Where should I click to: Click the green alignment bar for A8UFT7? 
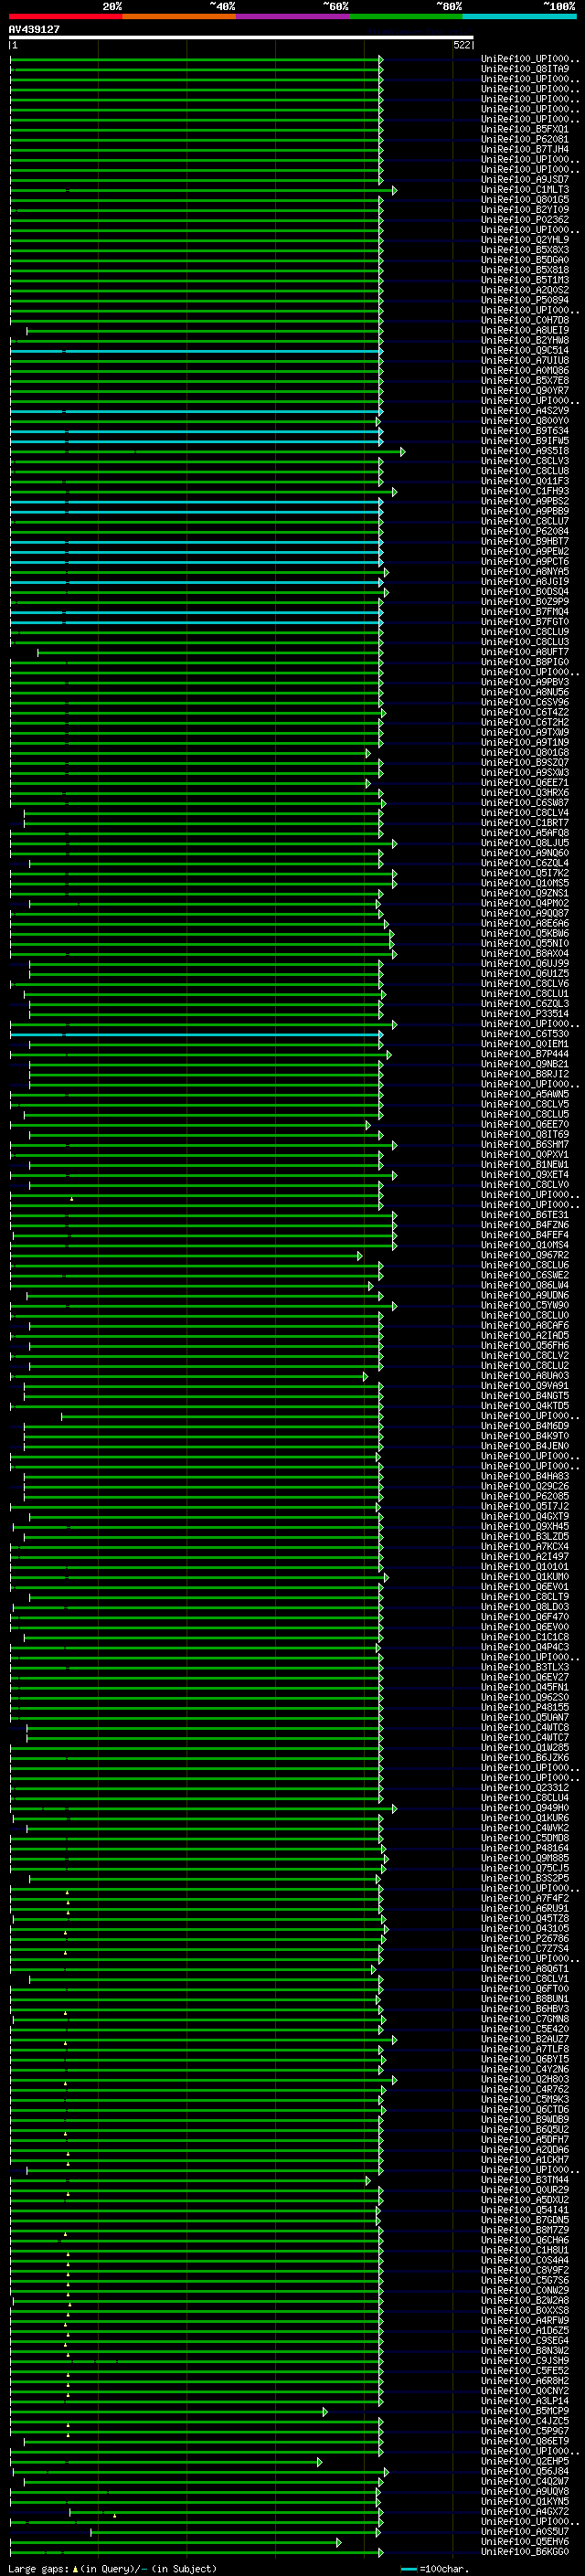coord(208,652)
